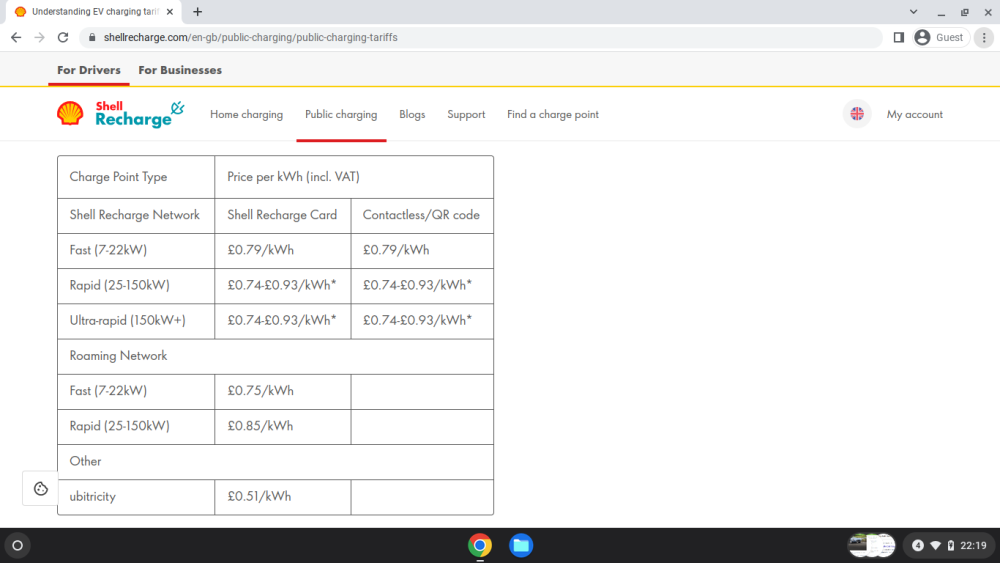Image resolution: width=1000 pixels, height=563 pixels.
Task: Click Ultra-rapid Shell card price
Action: coord(281,320)
